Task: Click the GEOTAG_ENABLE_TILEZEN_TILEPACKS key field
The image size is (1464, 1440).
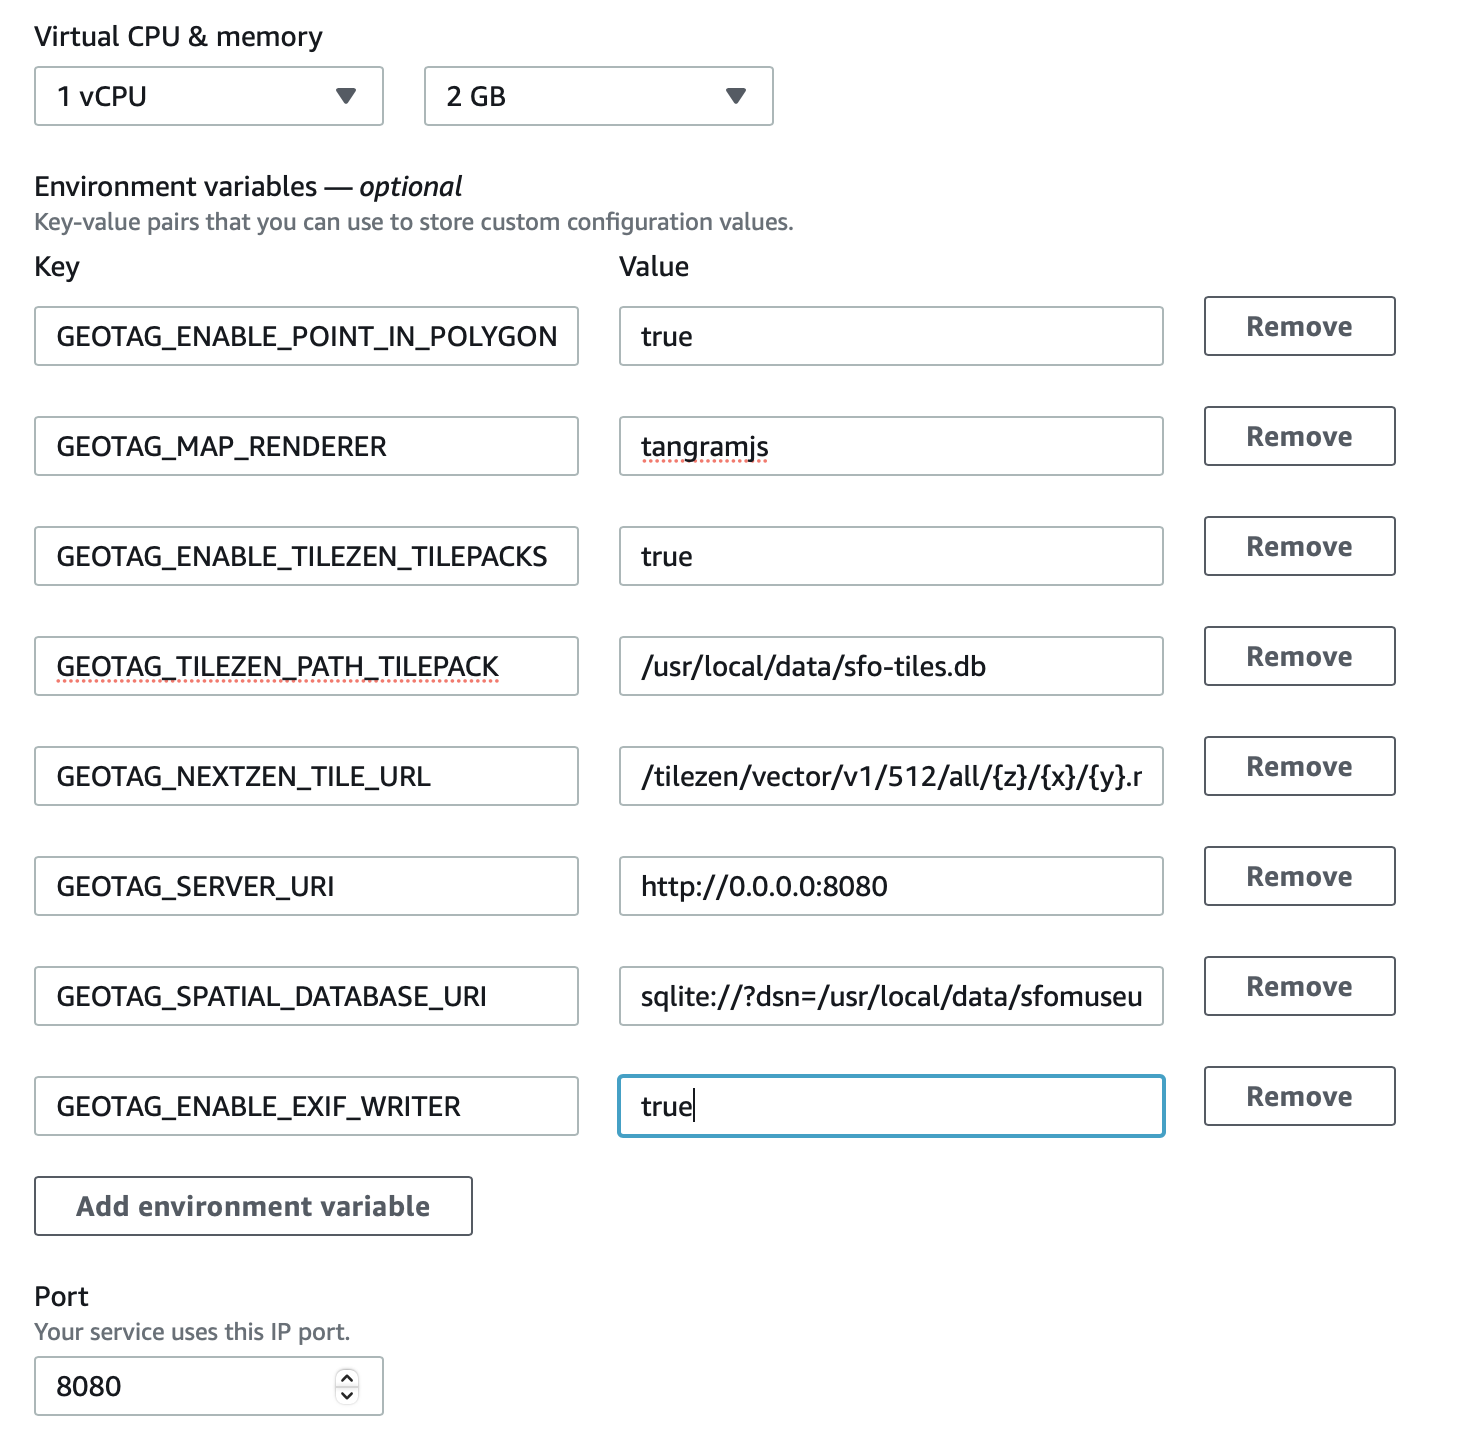Action: (306, 556)
